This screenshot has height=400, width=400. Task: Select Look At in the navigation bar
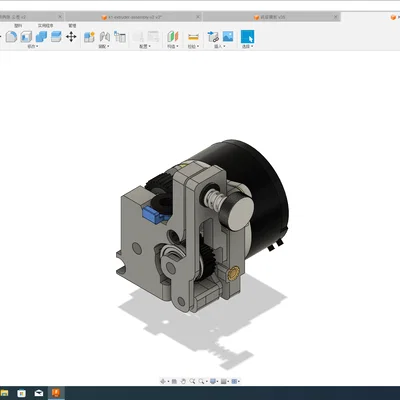click(174, 381)
